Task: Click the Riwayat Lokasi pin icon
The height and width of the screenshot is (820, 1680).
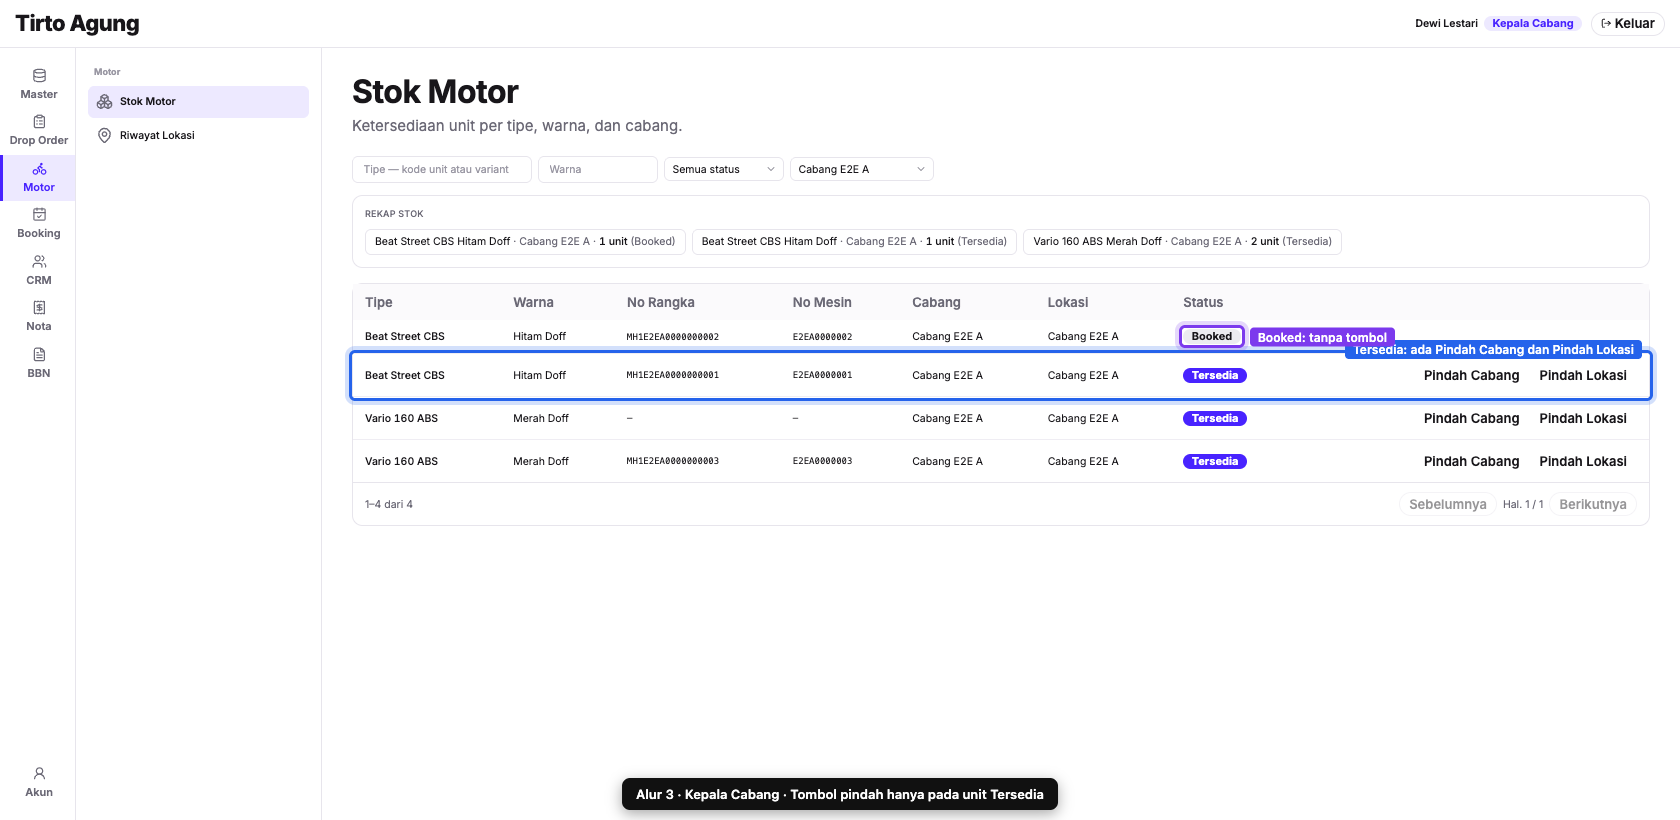Action: coord(104,135)
